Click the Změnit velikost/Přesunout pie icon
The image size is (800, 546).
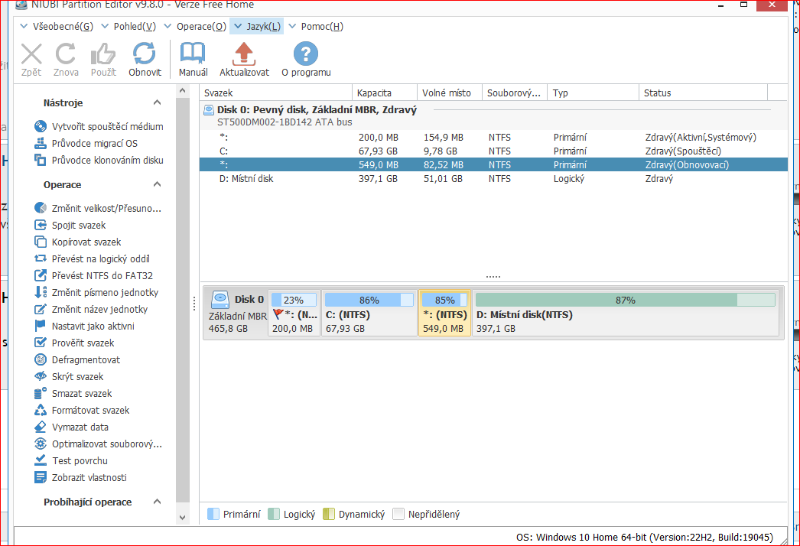[40, 208]
